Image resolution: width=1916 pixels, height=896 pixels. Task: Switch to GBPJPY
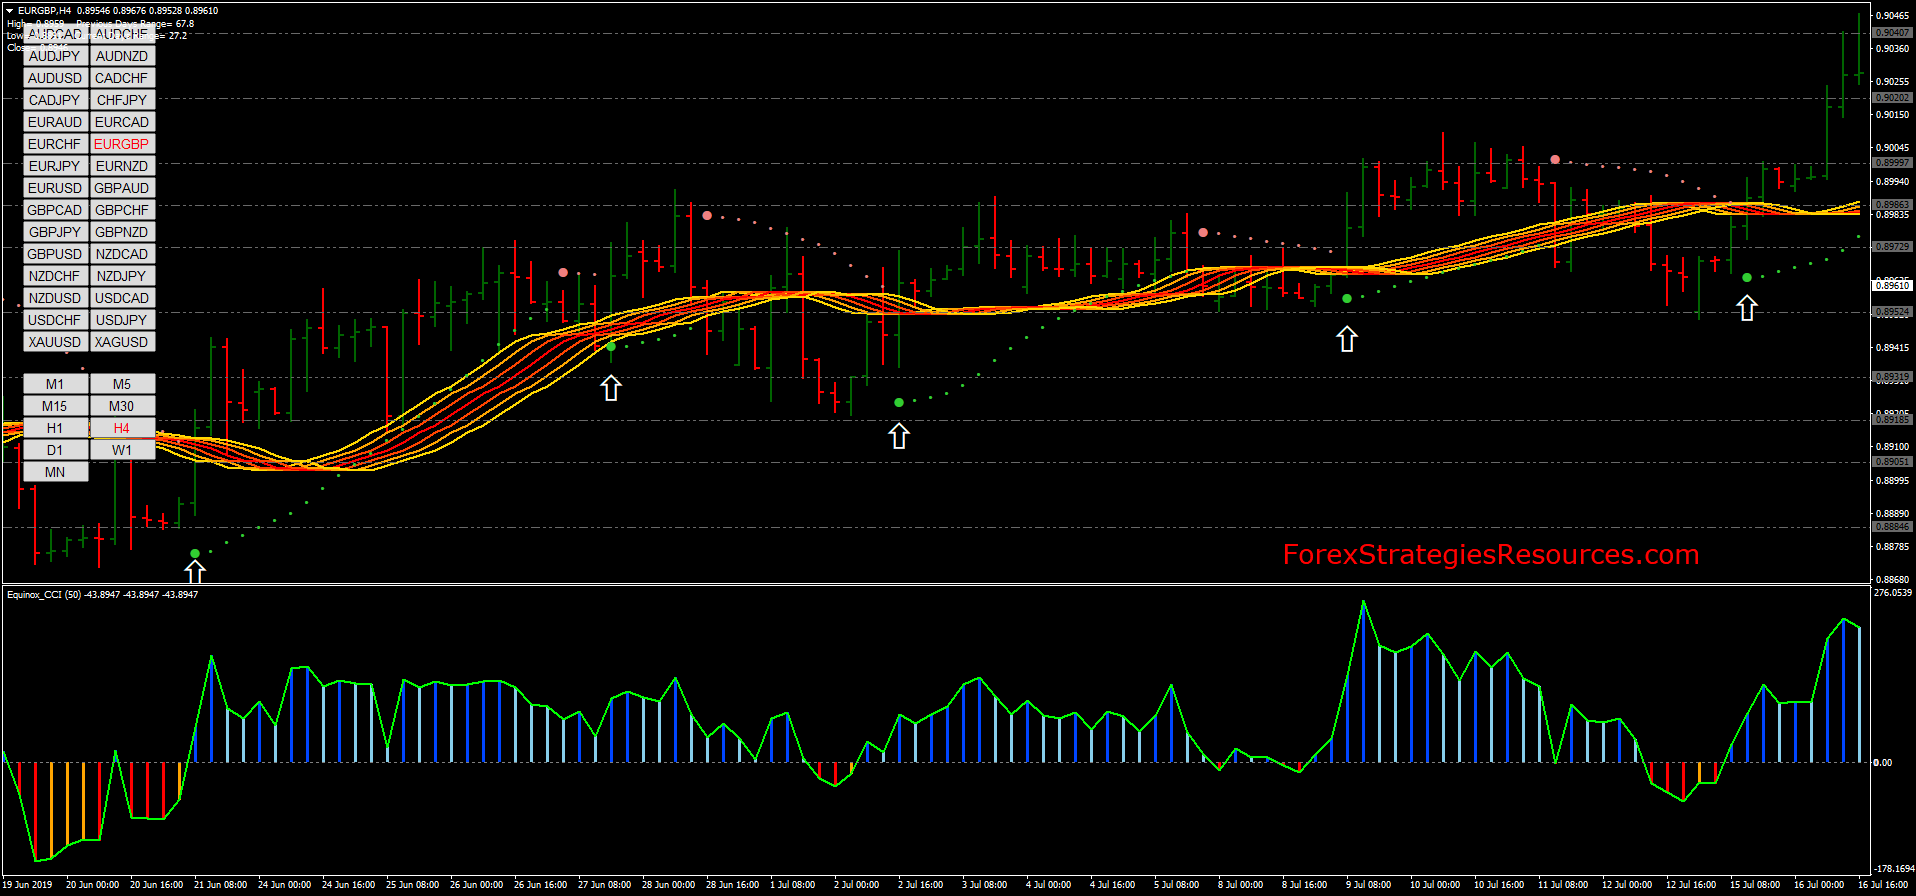pos(55,232)
